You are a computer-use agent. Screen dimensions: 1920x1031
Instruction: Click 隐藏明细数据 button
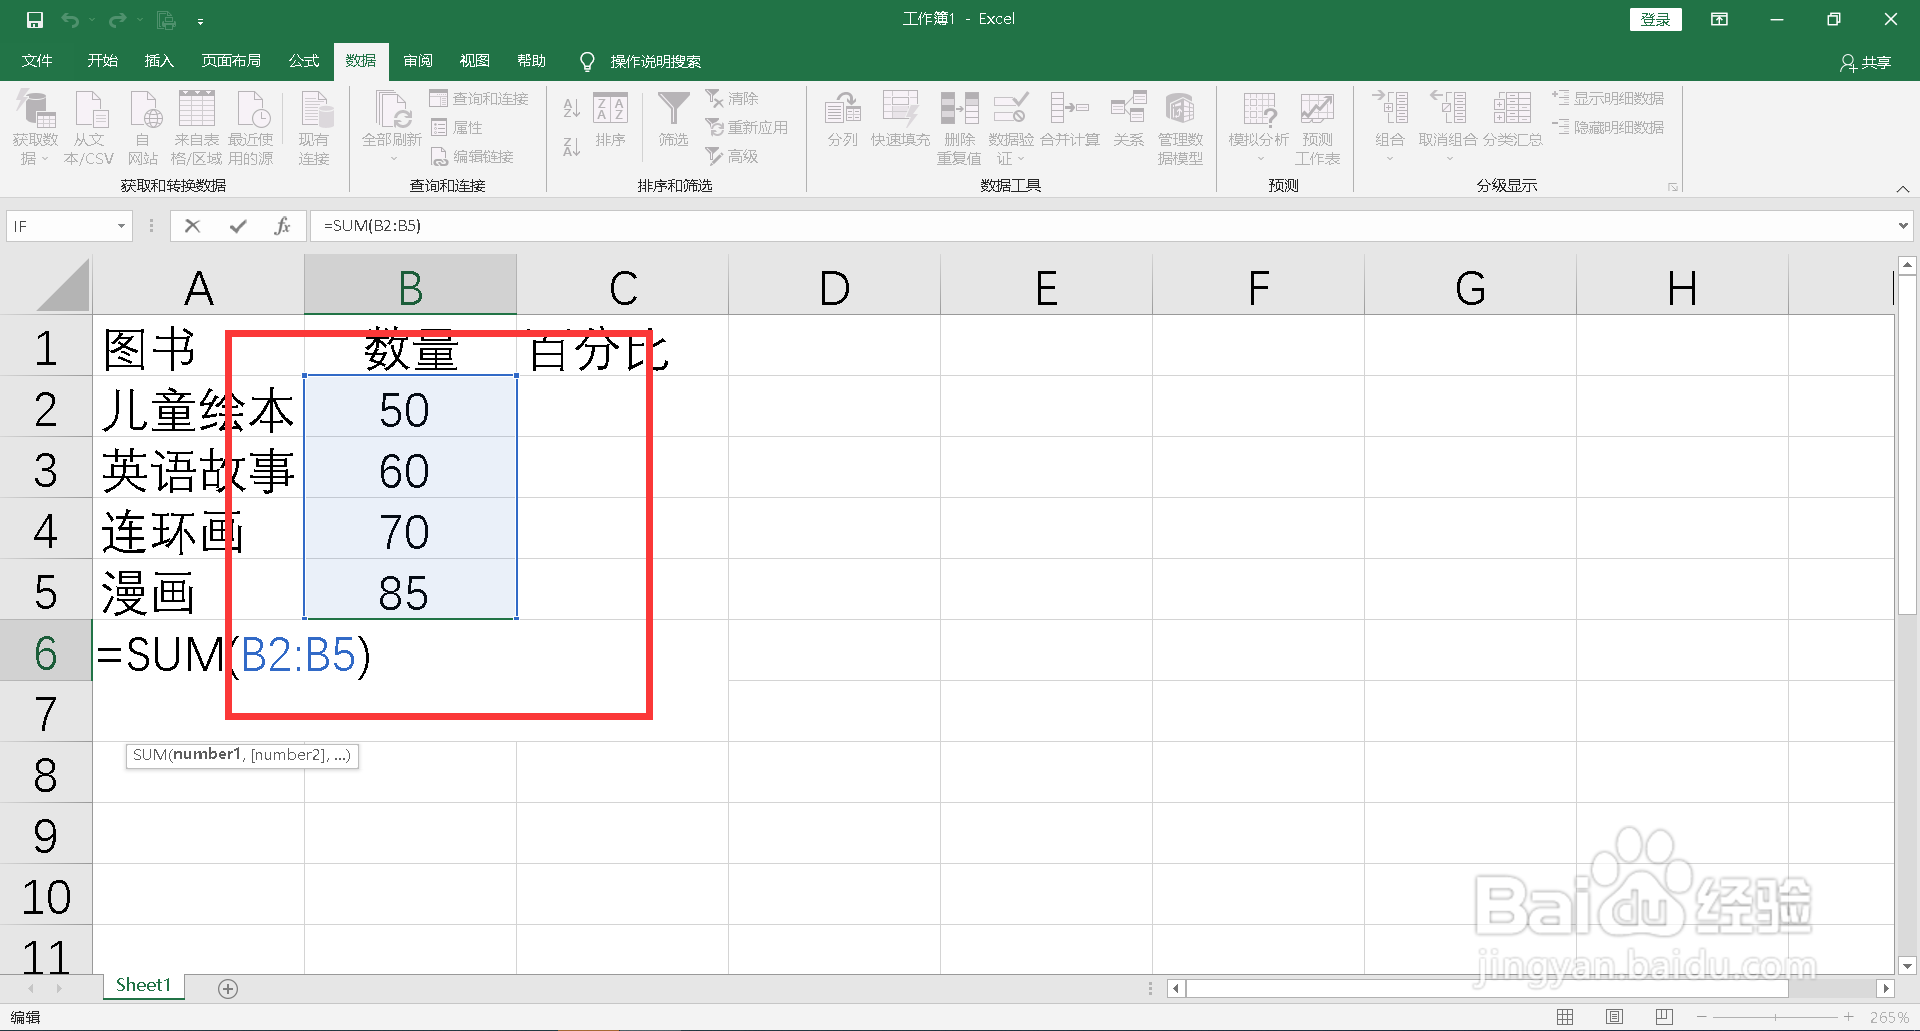point(1608,127)
